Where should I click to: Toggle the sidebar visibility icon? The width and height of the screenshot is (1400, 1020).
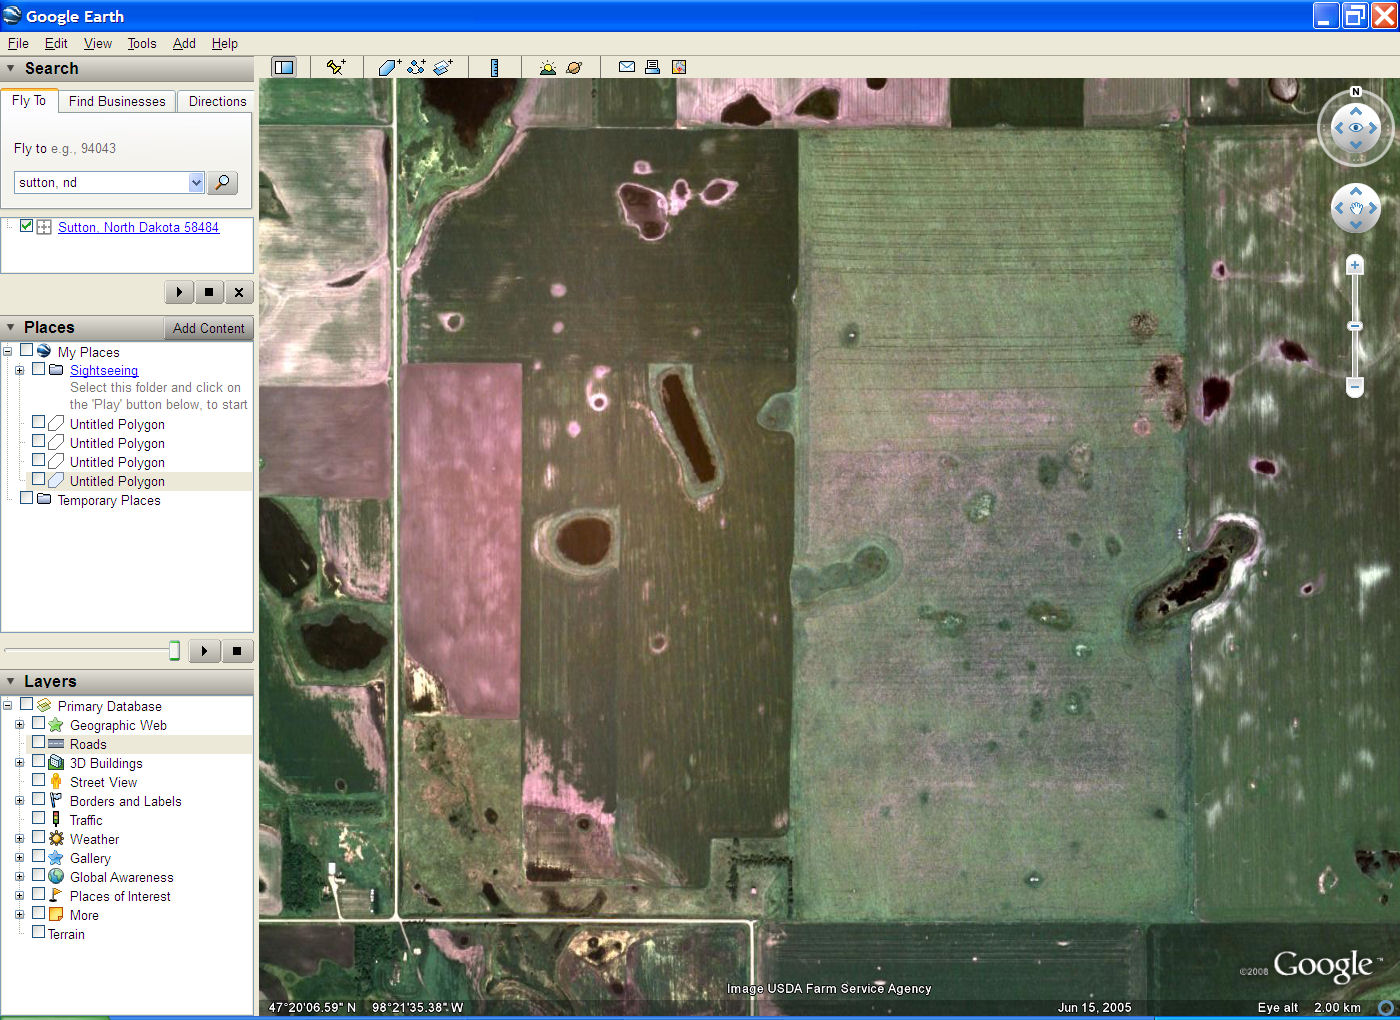284,67
